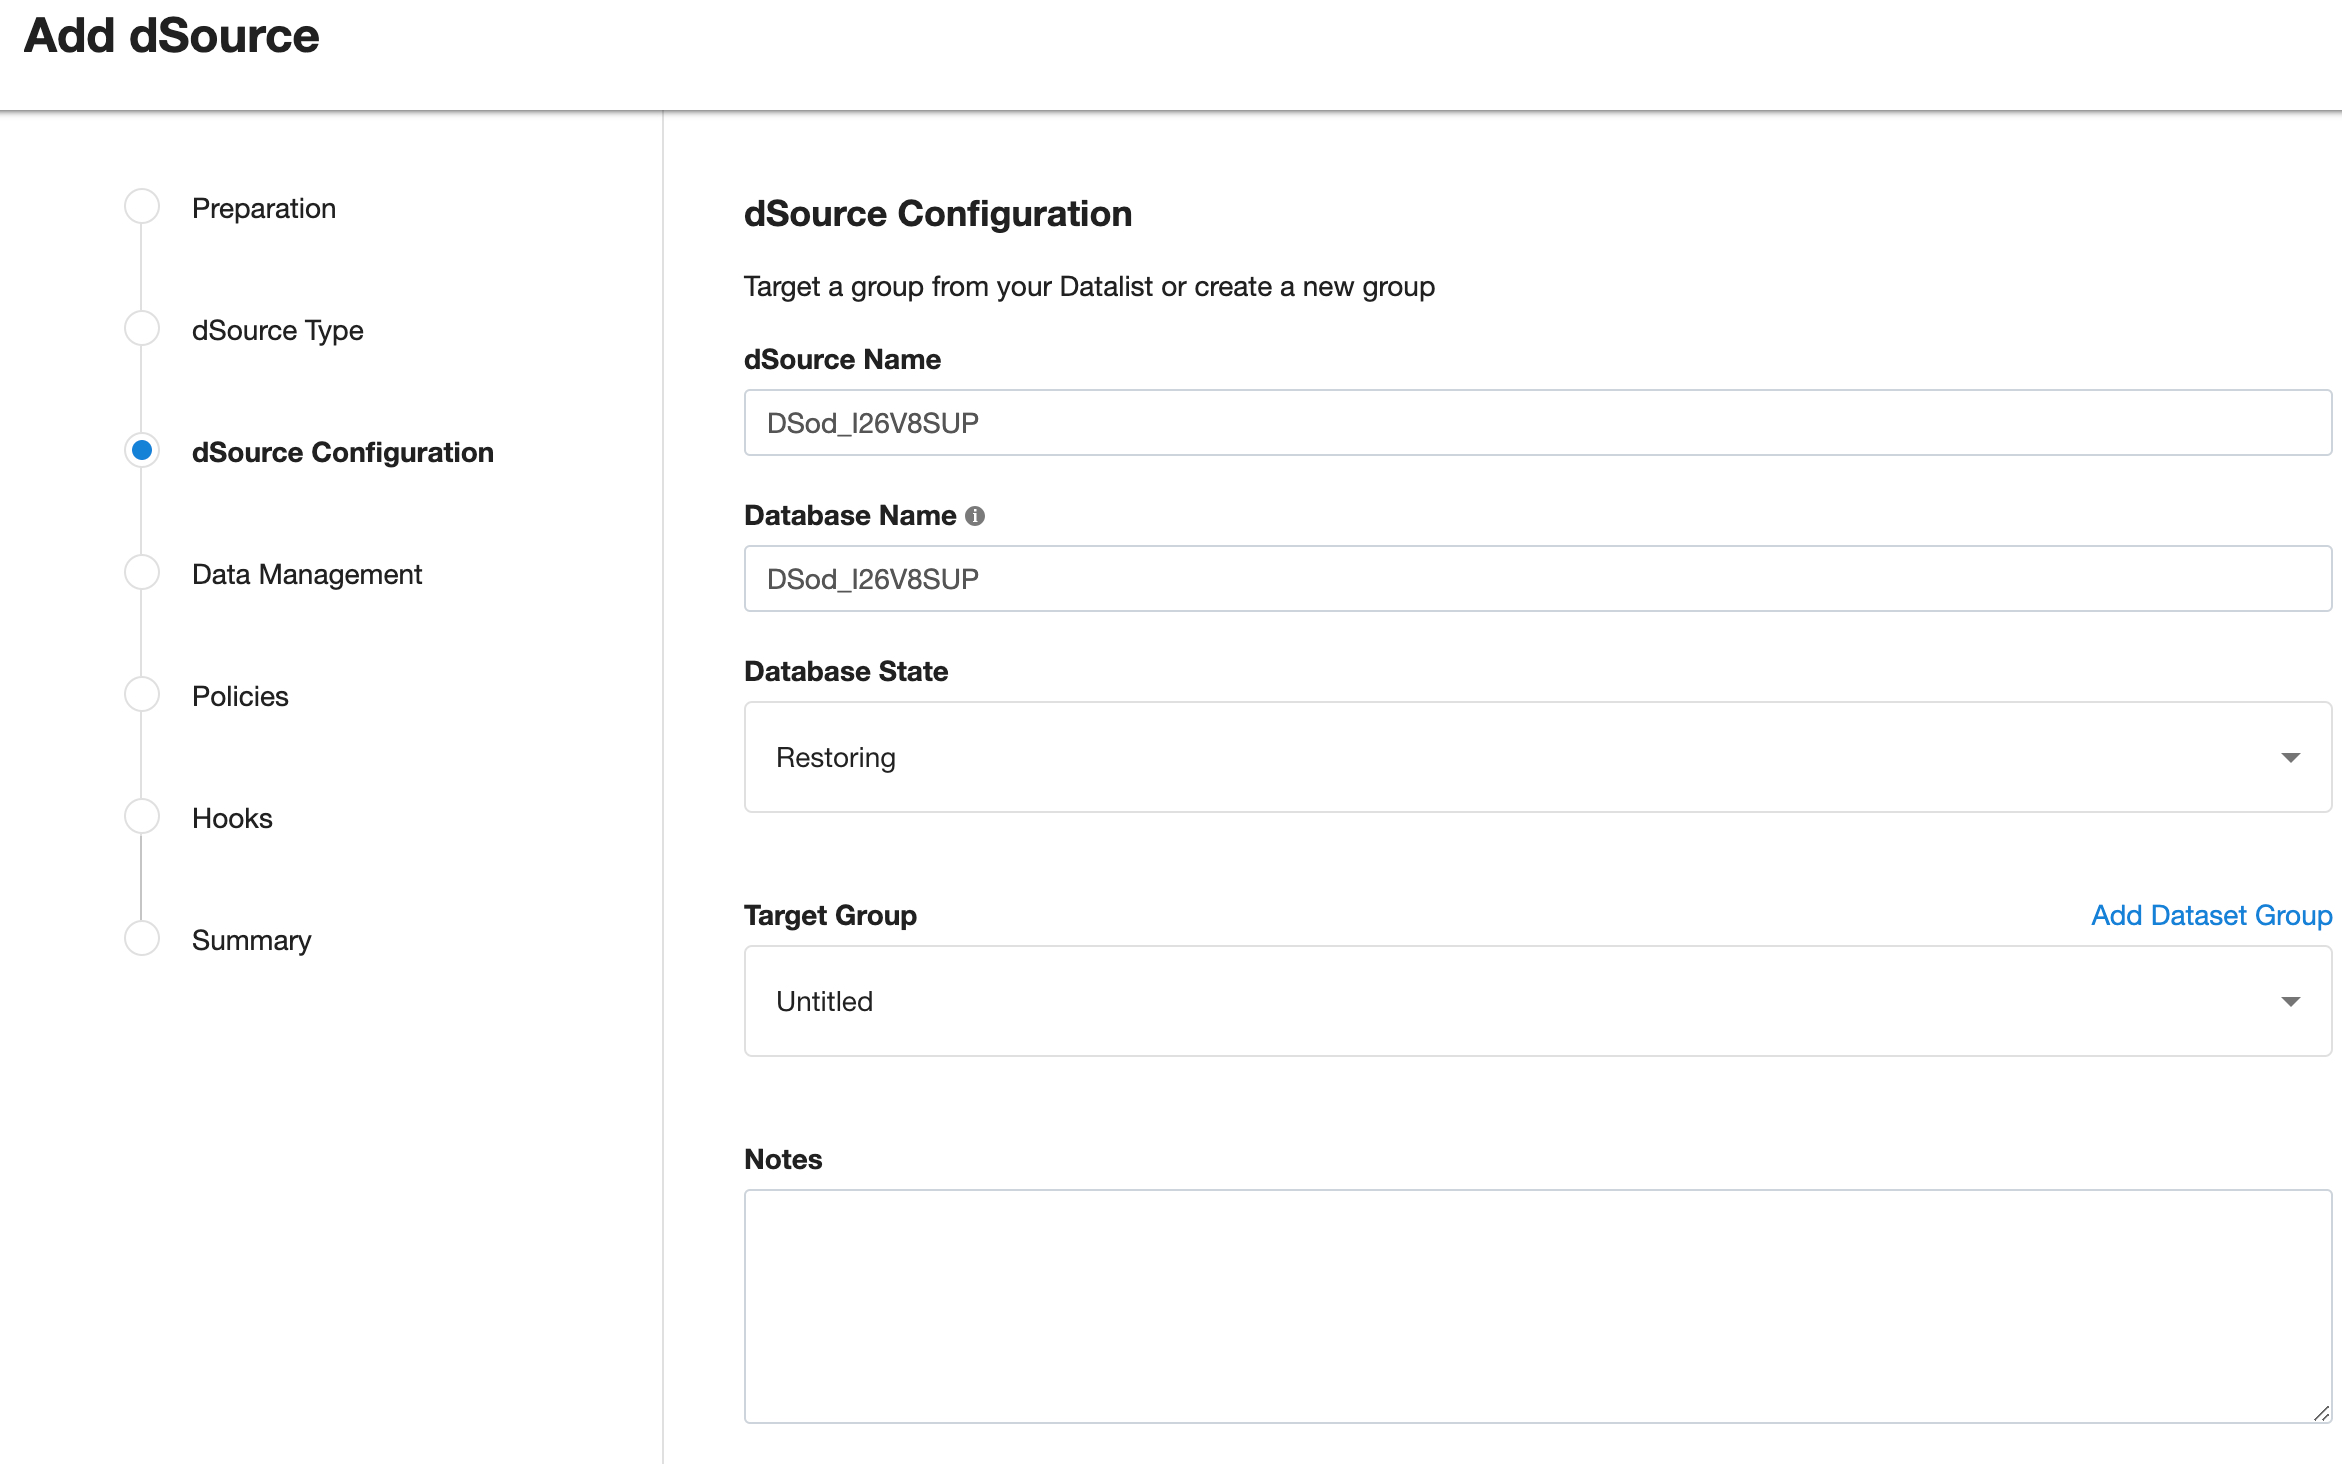The image size is (2342, 1464).
Task: Click the active dSource Configuration step indicator
Action: pyautogui.click(x=142, y=450)
